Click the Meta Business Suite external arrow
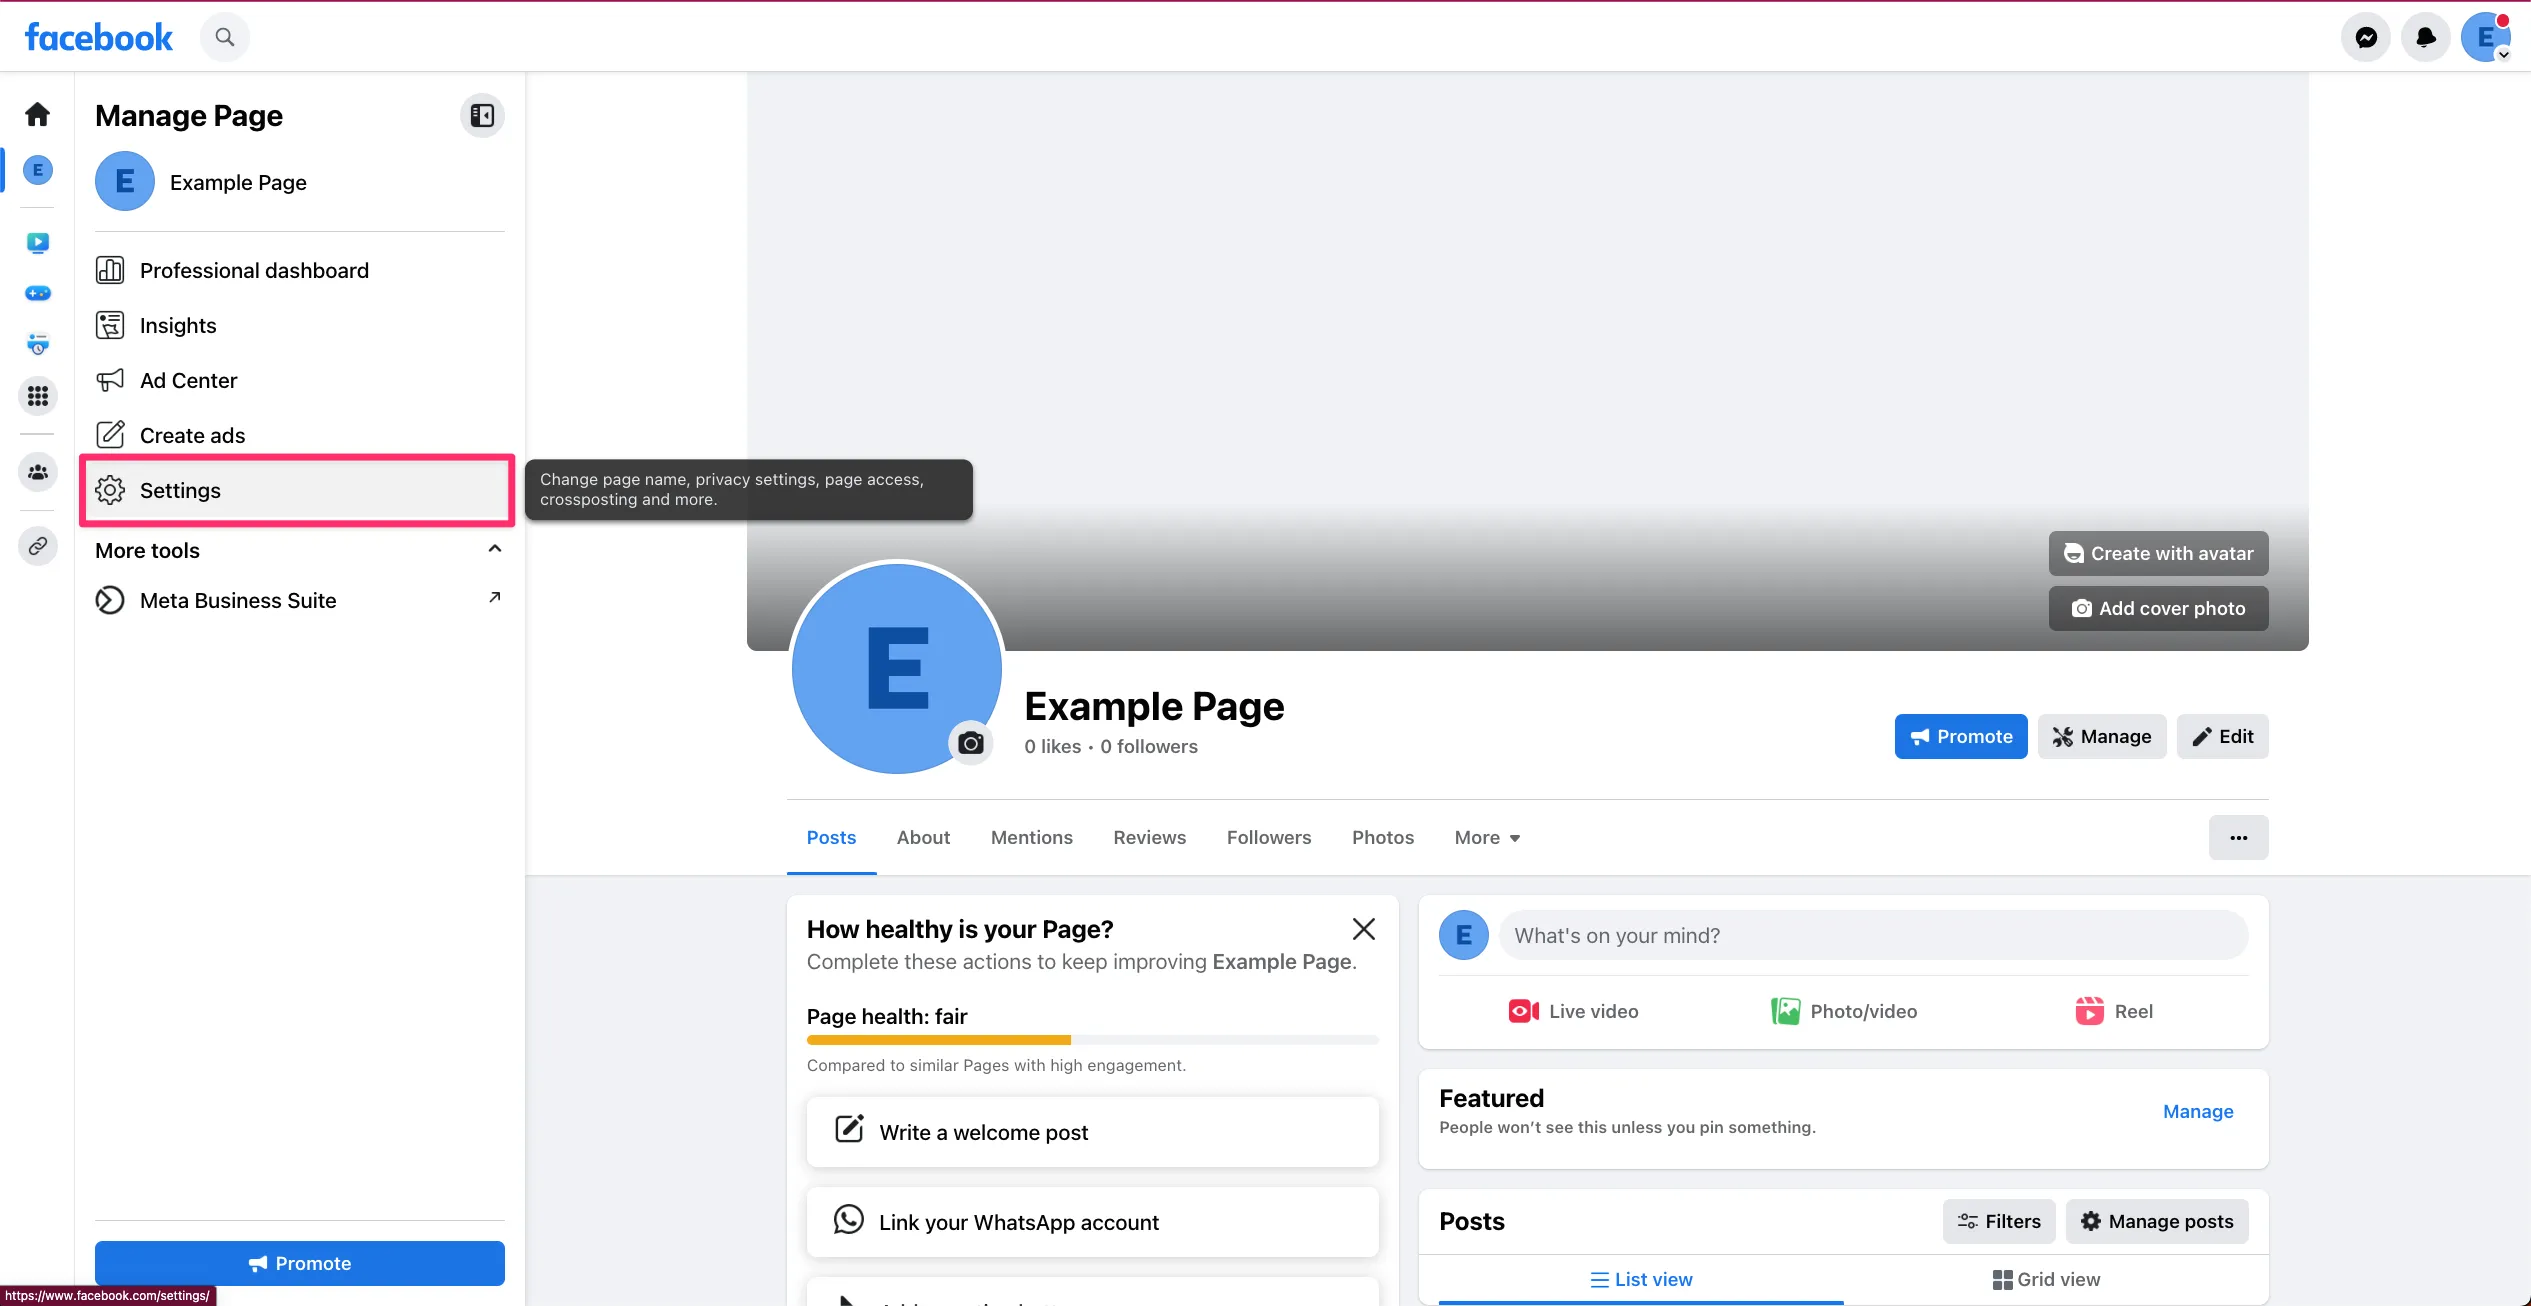This screenshot has height=1306, width=2531. point(494,598)
